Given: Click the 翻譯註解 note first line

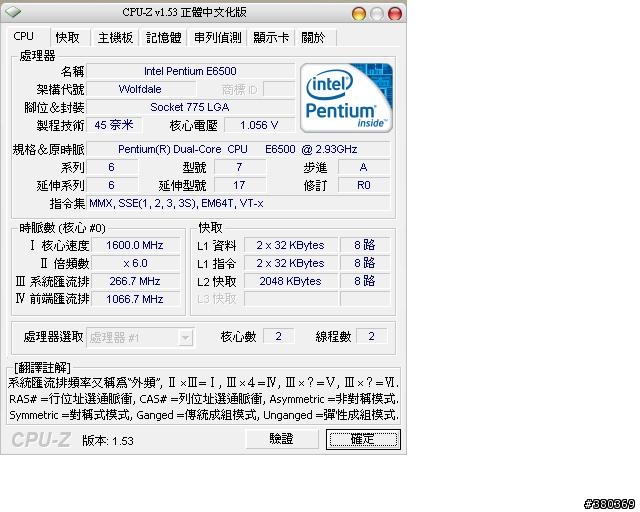Looking at the screenshot, I should tap(204, 383).
